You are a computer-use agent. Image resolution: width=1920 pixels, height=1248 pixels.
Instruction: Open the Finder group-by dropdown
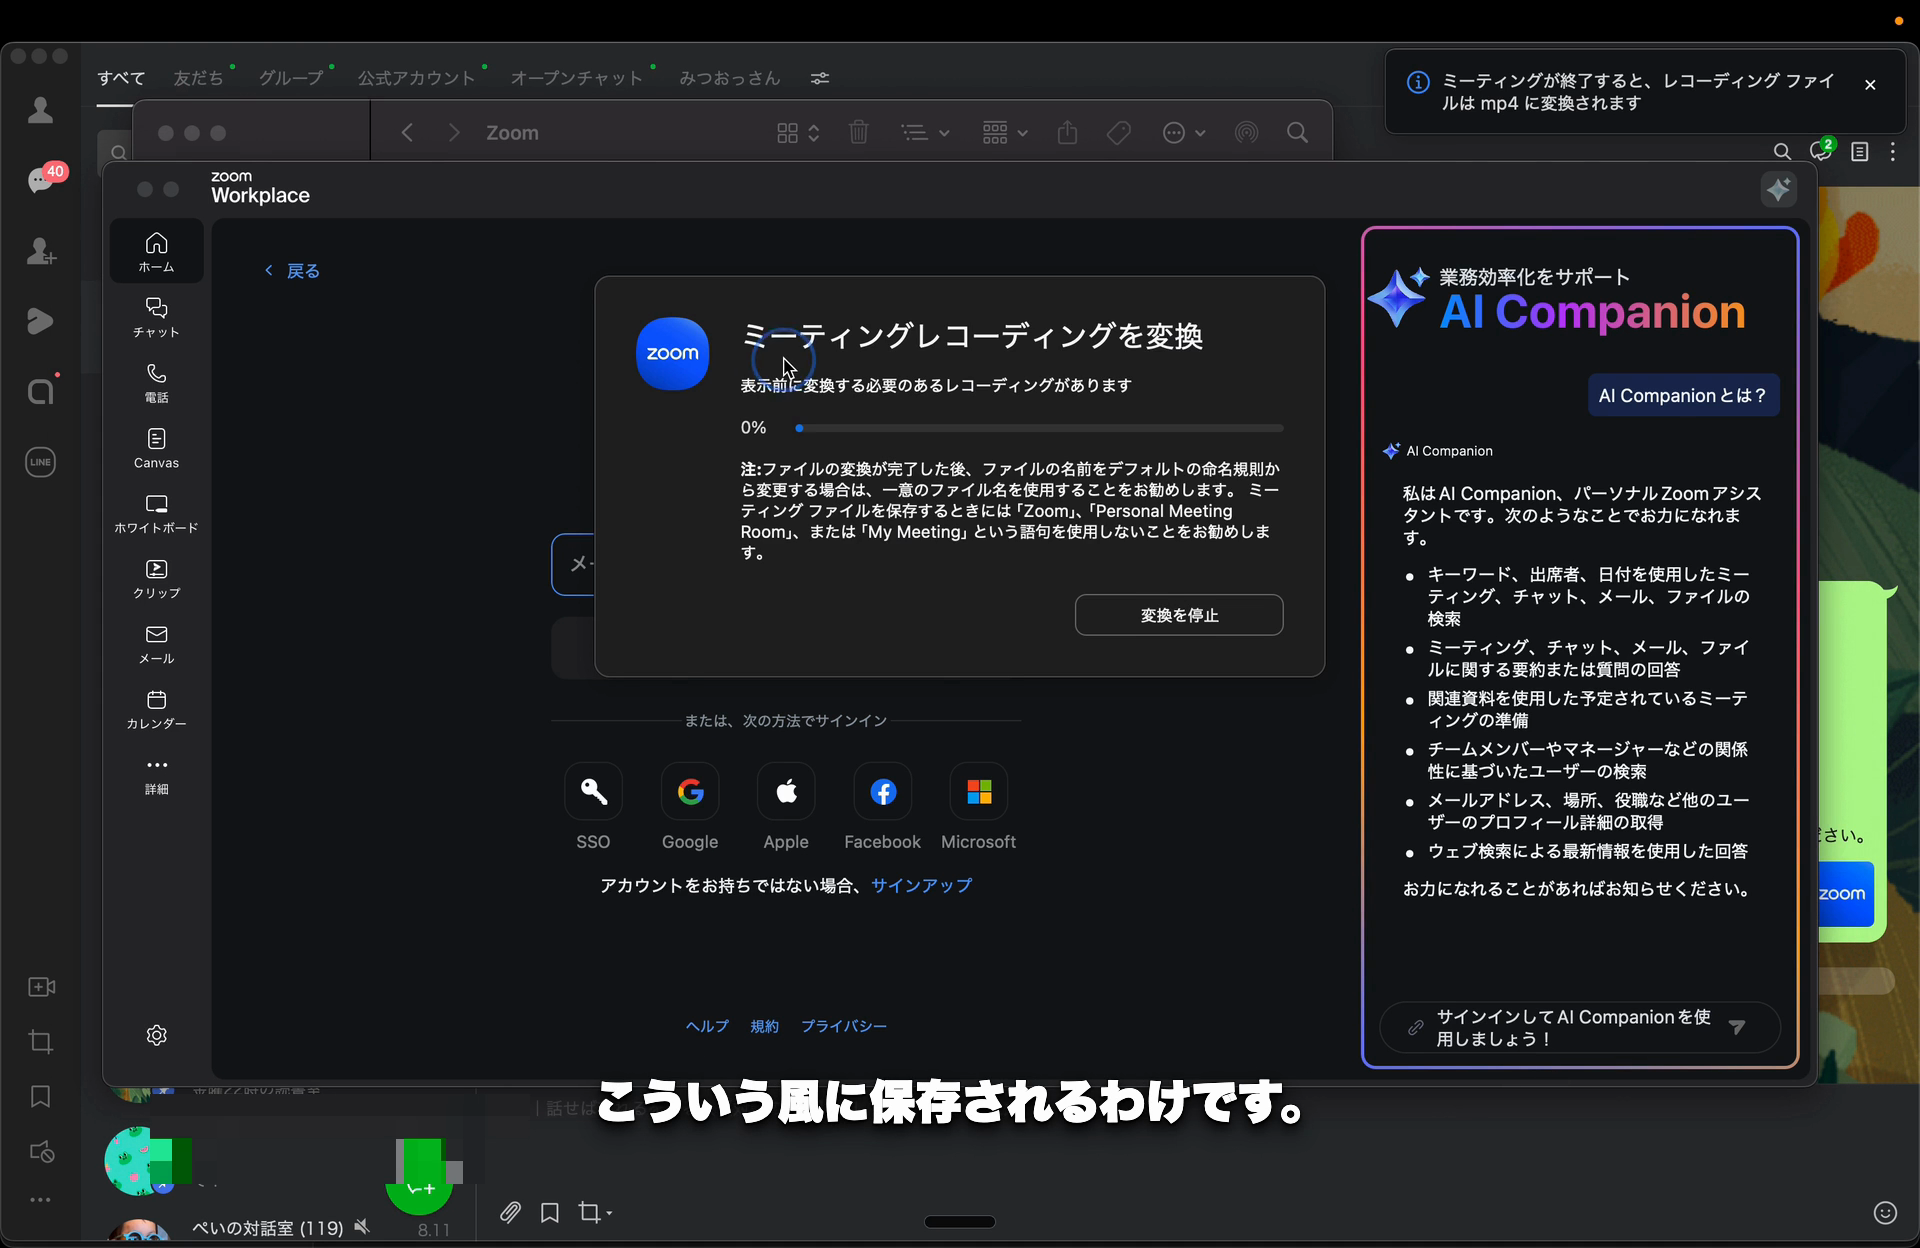pos(1005,133)
